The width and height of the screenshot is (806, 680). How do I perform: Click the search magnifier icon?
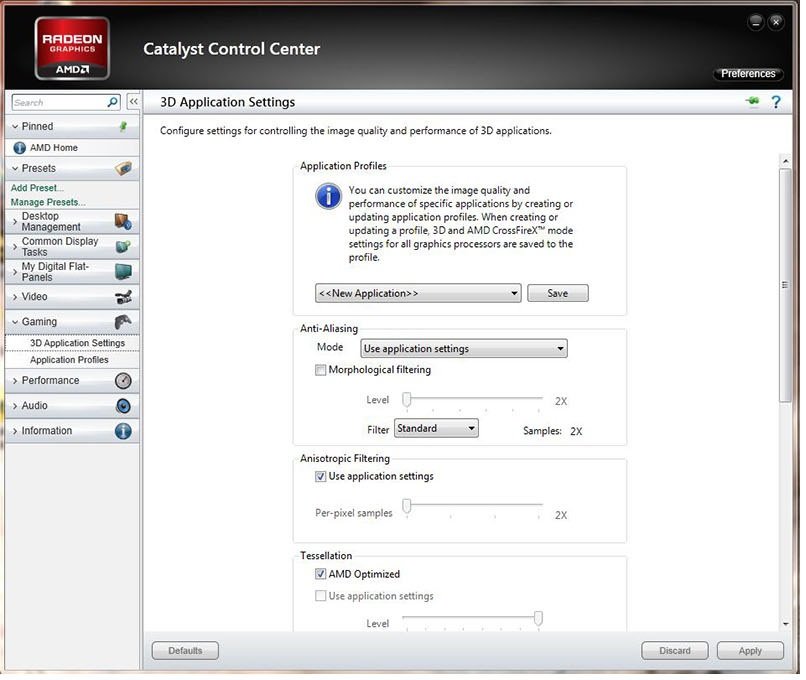pos(112,102)
